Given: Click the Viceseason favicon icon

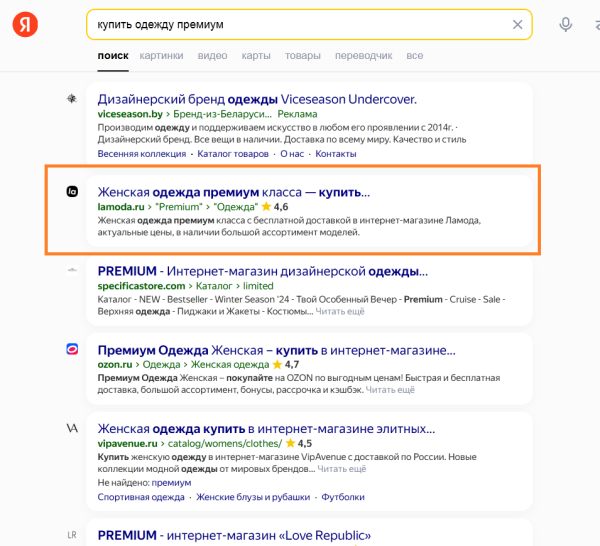Looking at the screenshot, I should 72,99.
